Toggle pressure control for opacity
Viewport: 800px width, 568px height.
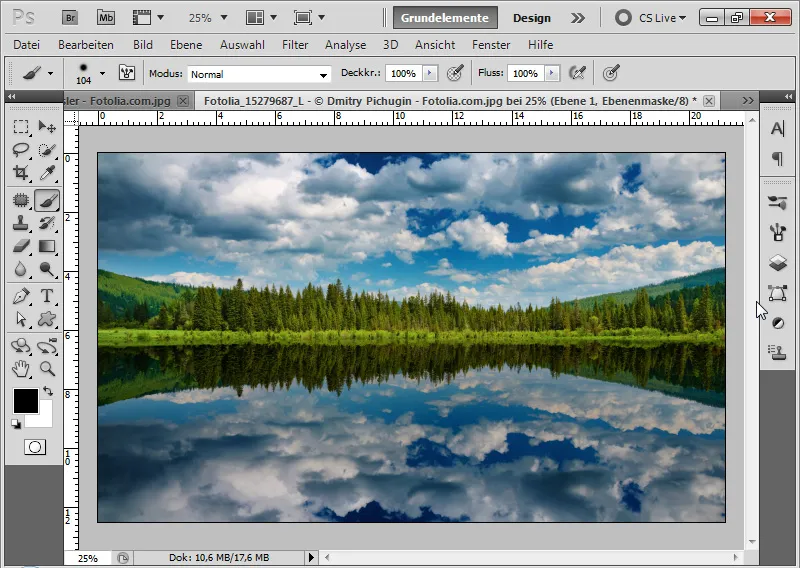click(x=455, y=73)
